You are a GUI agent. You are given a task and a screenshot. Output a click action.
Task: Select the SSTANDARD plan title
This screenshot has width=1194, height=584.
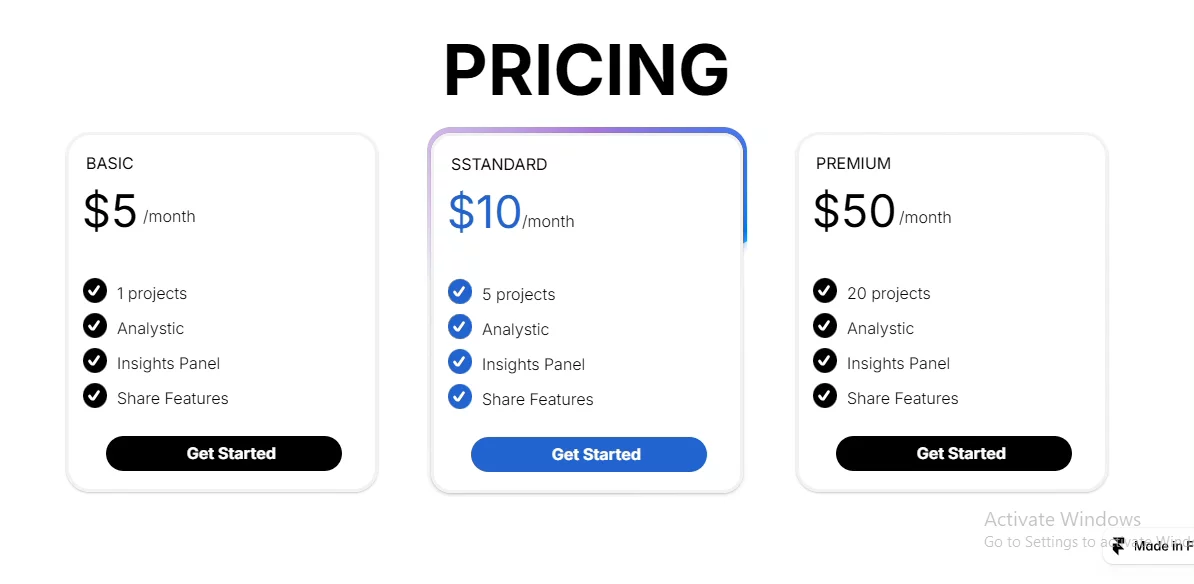coord(499,164)
